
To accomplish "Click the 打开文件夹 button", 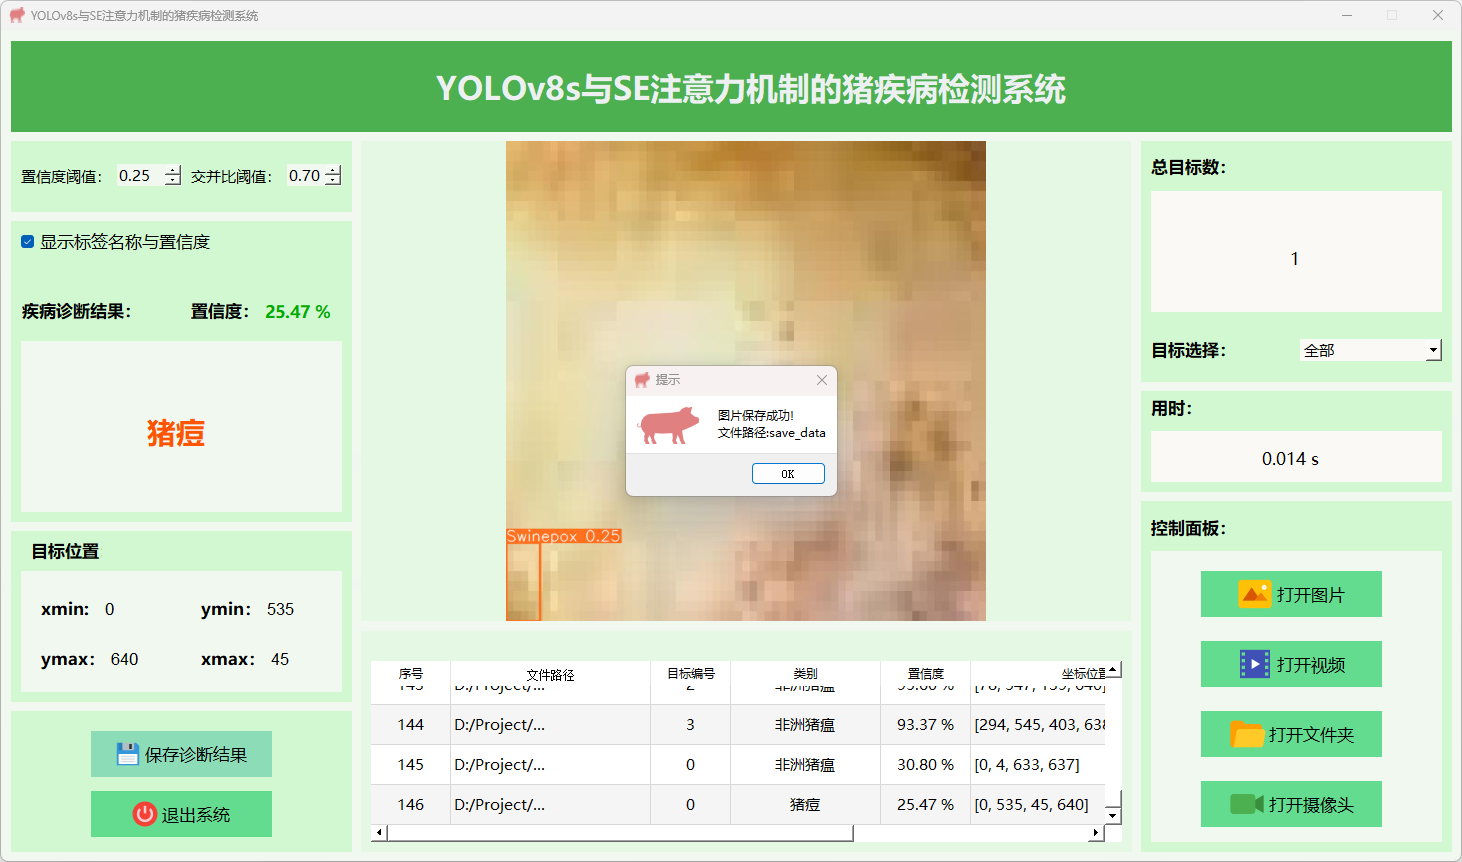I will (x=1291, y=734).
